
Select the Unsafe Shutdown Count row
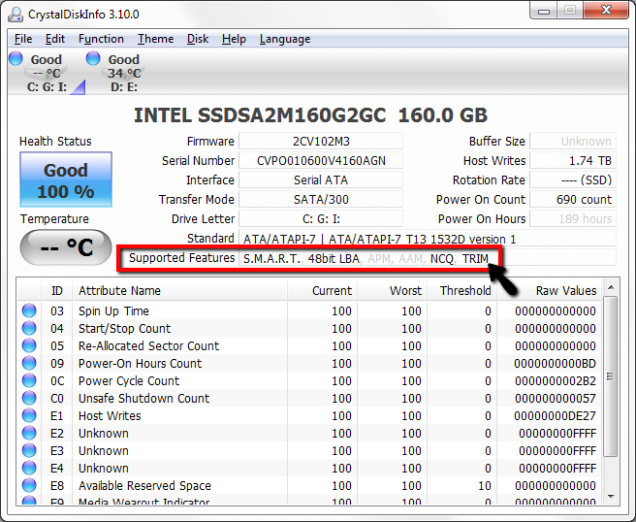pyautogui.click(x=309, y=398)
